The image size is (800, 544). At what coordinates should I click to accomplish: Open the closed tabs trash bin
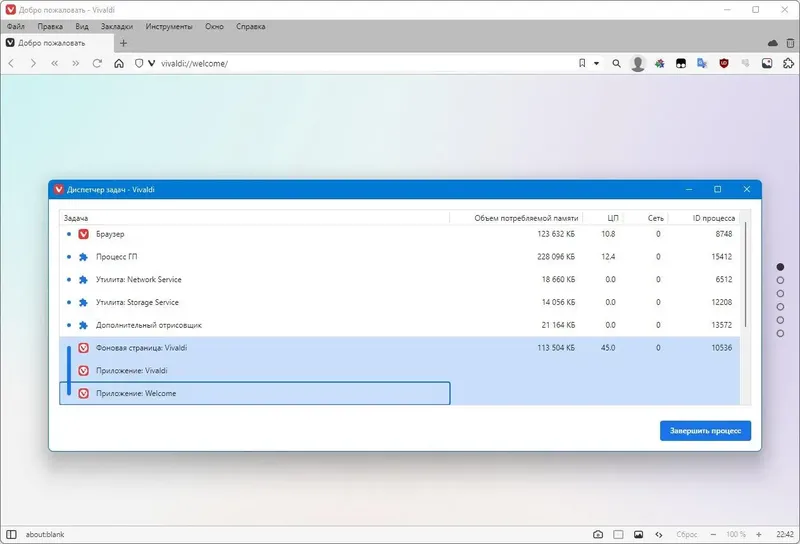[x=790, y=43]
